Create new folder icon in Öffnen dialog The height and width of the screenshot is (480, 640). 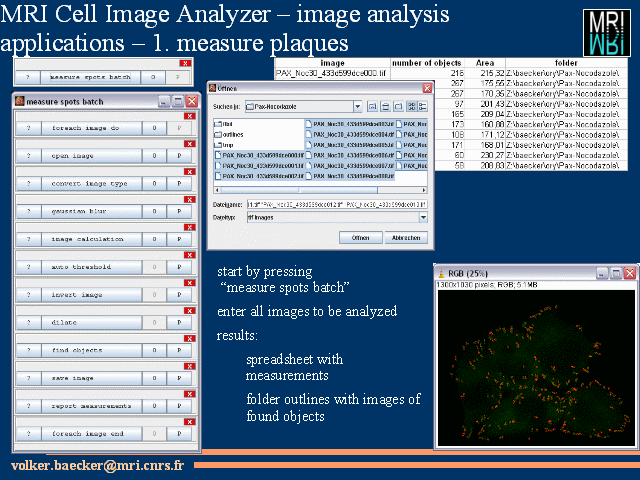coord(398,107)
